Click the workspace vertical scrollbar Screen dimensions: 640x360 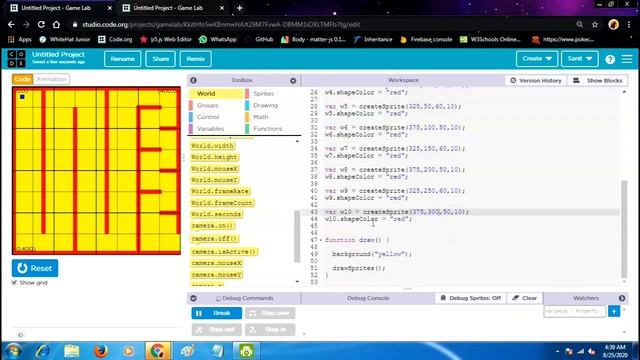coord(624,229)
